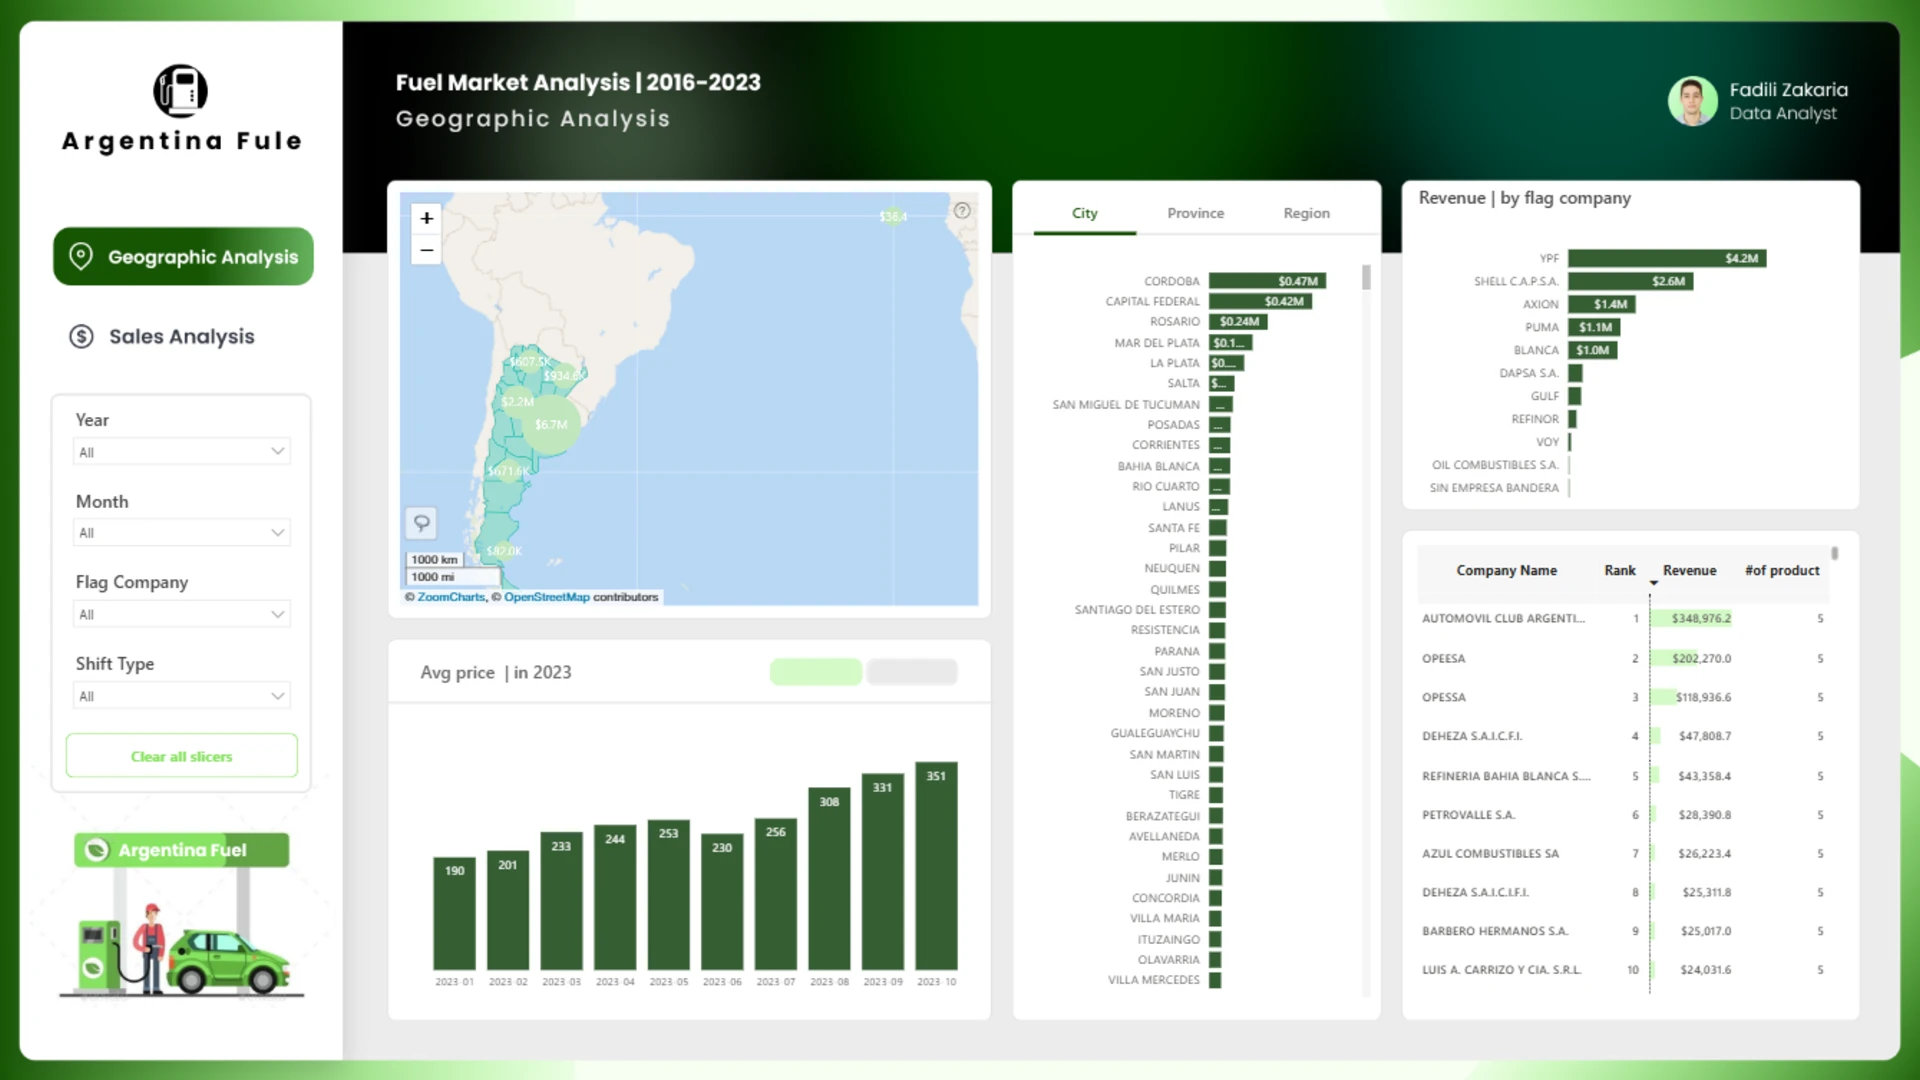Open the Year slicer dropdown
Image resolution: width=1920 pixels, height=1080 pixels.
click(182, 452)
